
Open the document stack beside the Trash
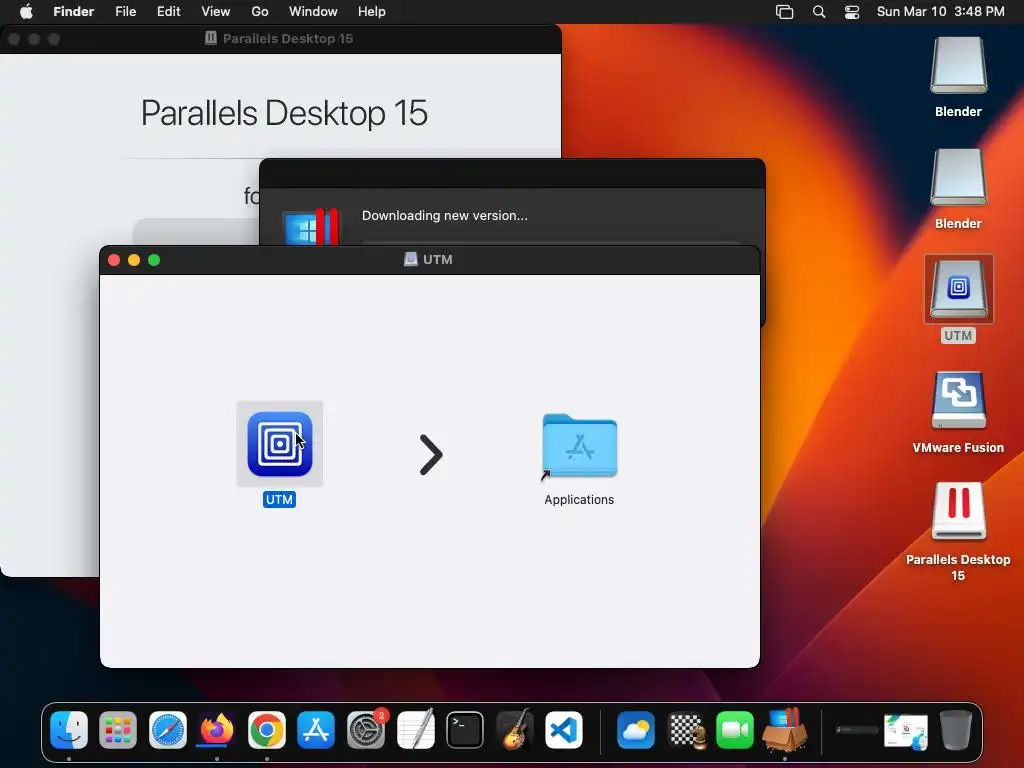pos(906,731)
